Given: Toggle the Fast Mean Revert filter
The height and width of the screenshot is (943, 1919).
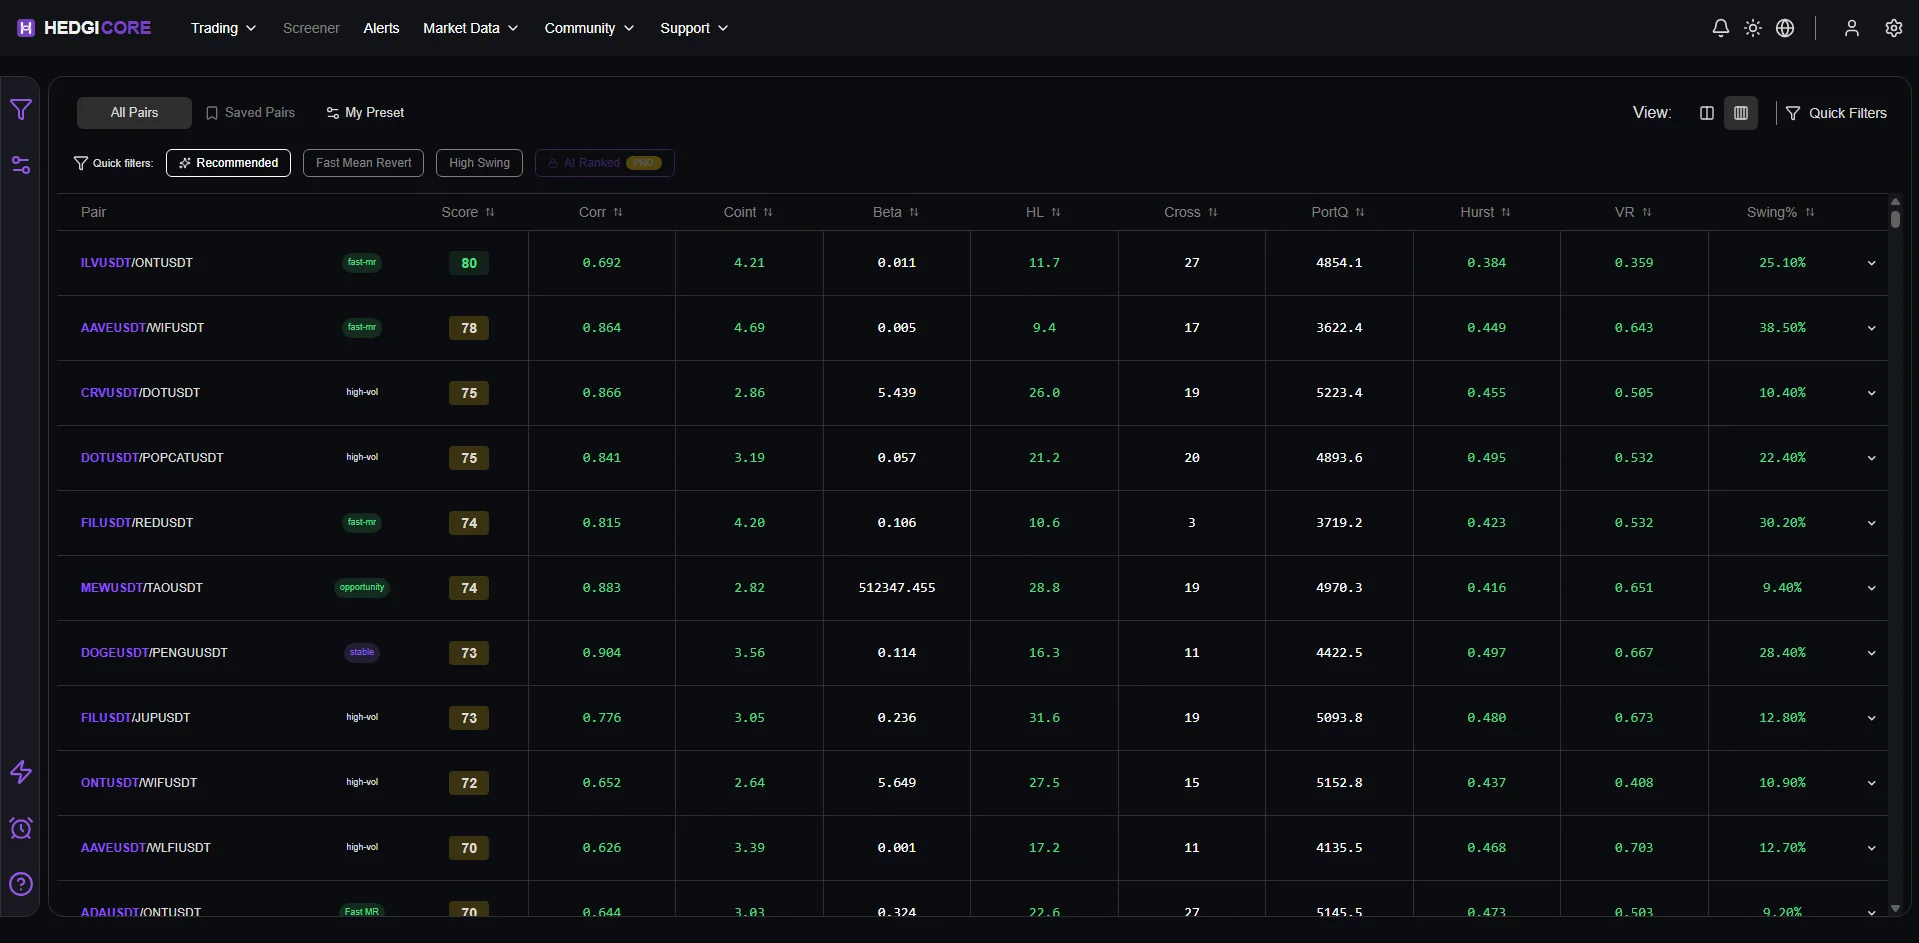Looking at the screenshot, I should click(363, 163).
